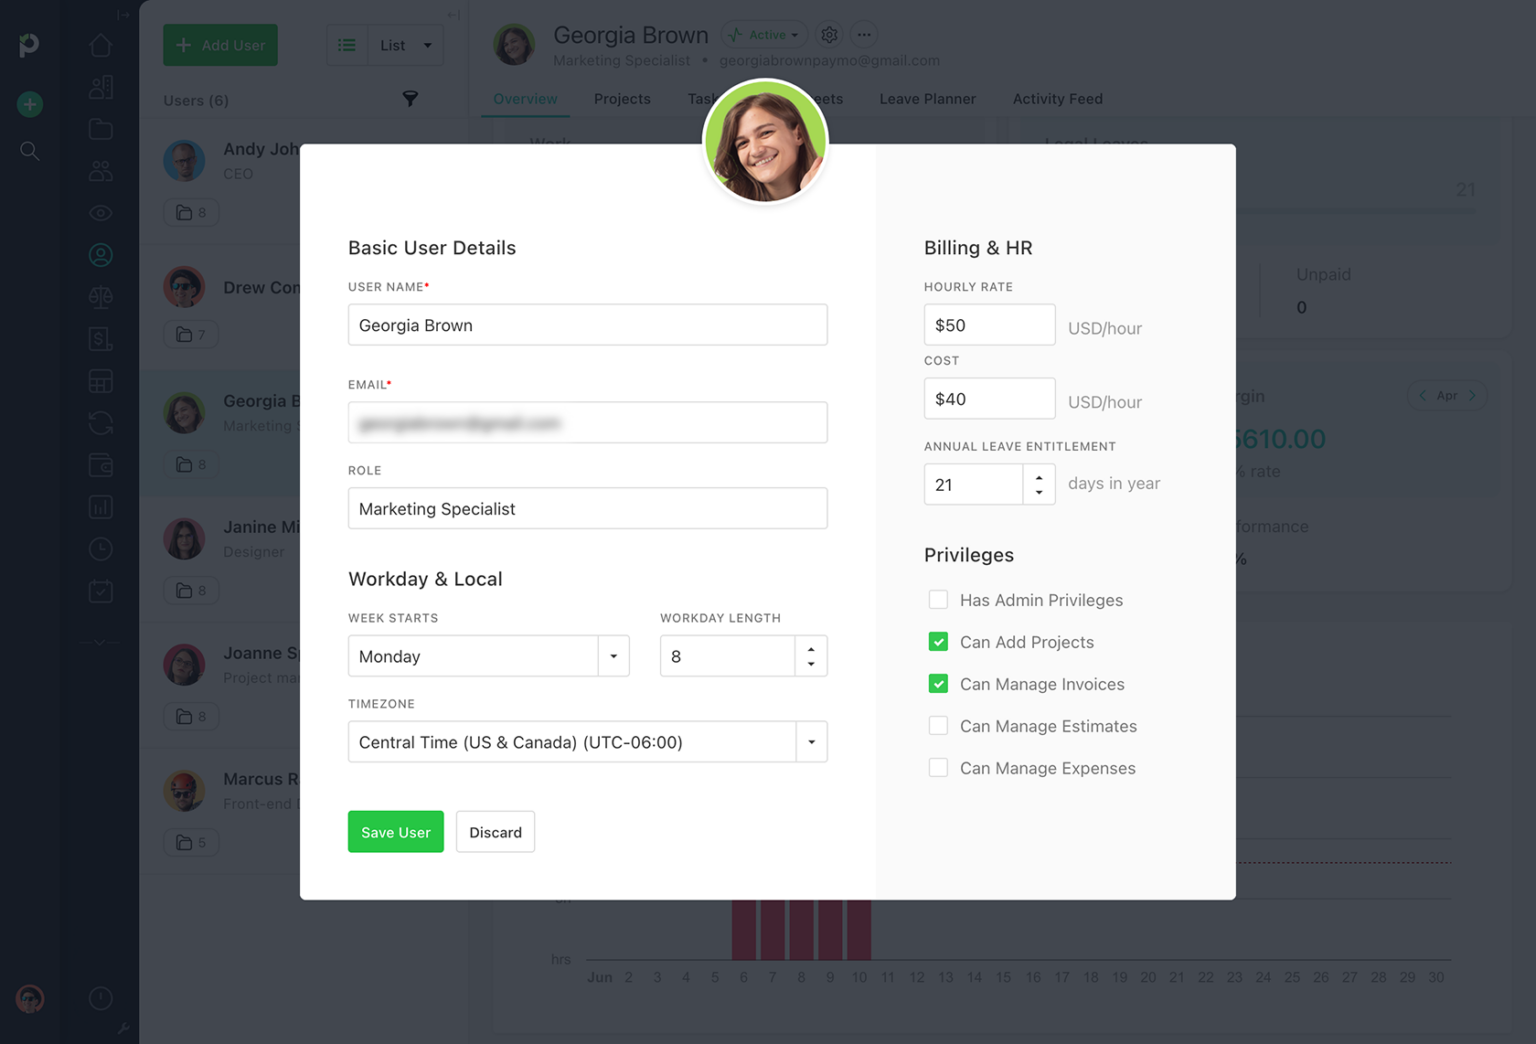Switch to the Leave Planner tab
1536x1044 pixels.
click(927, 99)
